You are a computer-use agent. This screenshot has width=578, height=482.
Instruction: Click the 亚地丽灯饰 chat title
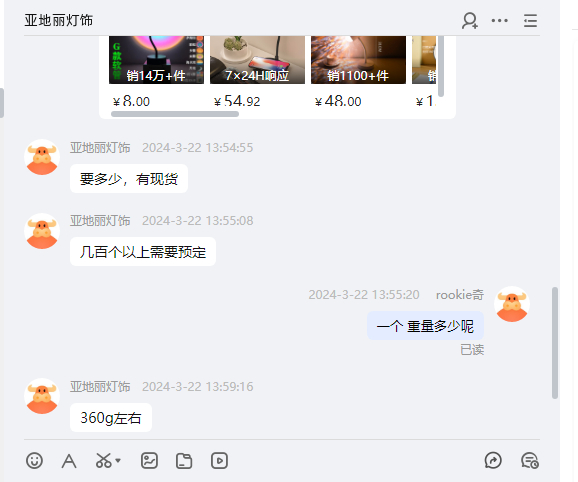click(x=59, y=20)
